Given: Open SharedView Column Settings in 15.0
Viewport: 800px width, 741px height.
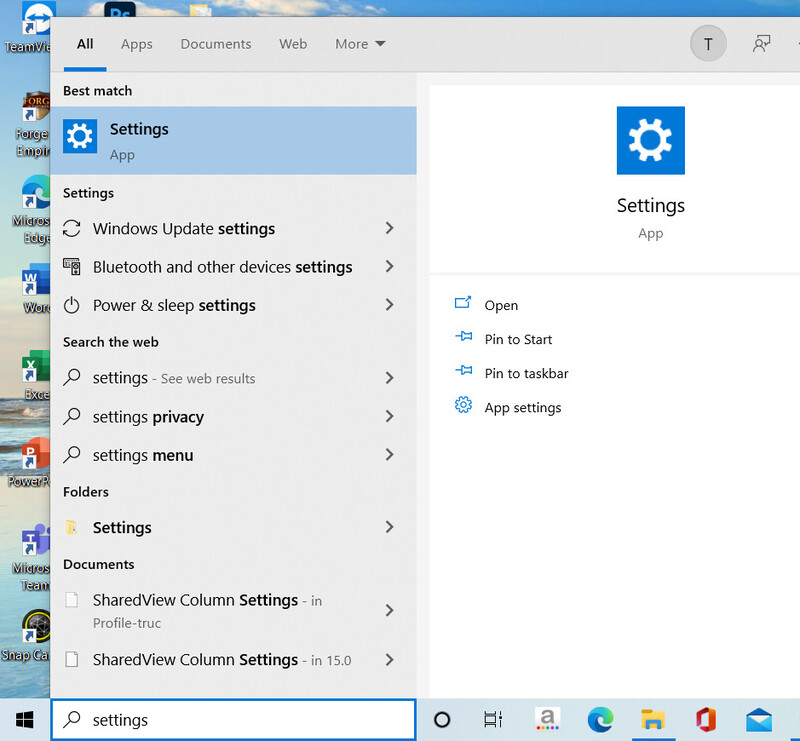Looking at the screenshot, I should 233,660.
